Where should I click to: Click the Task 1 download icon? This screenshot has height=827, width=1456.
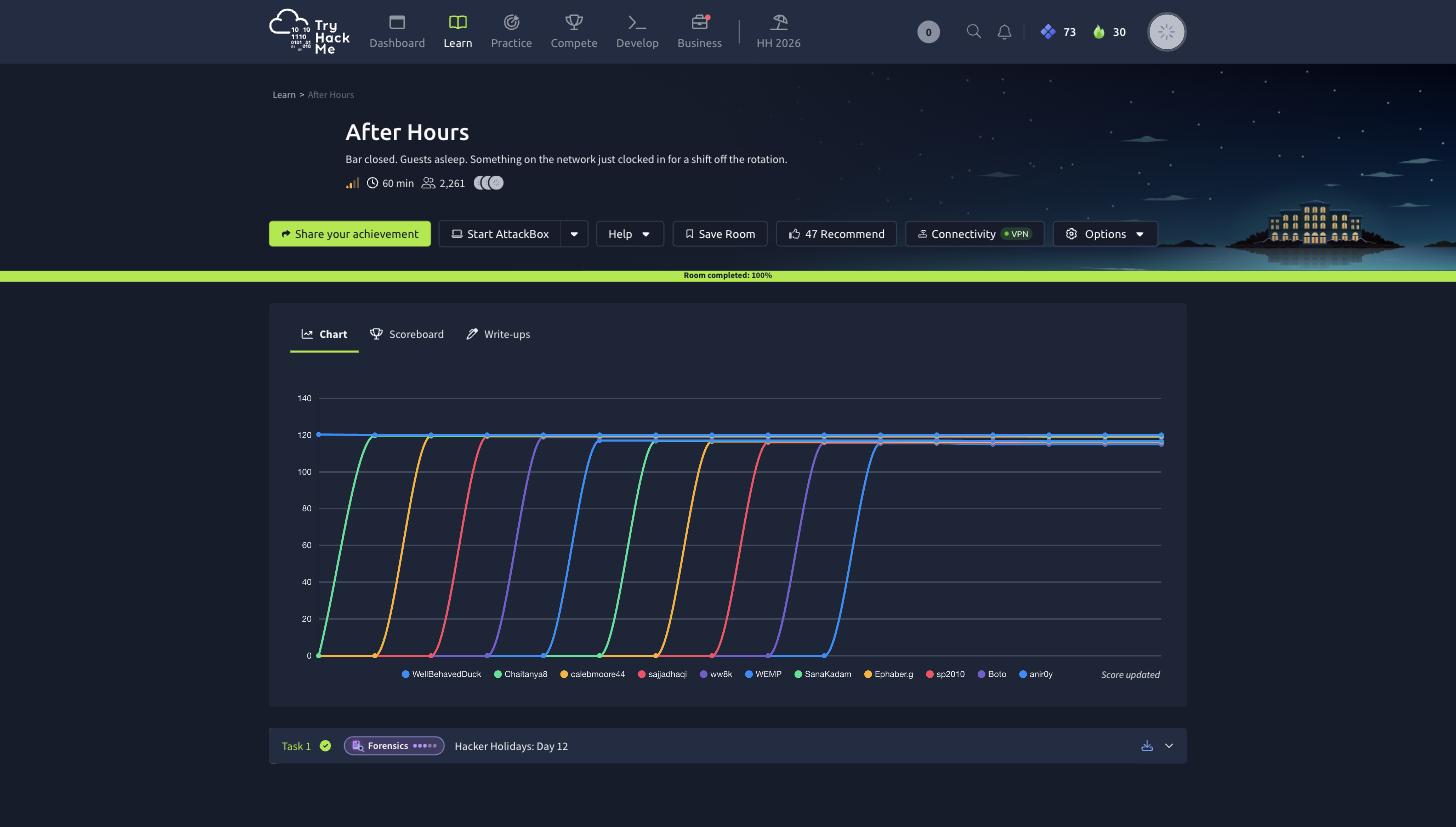(1147, 746)
